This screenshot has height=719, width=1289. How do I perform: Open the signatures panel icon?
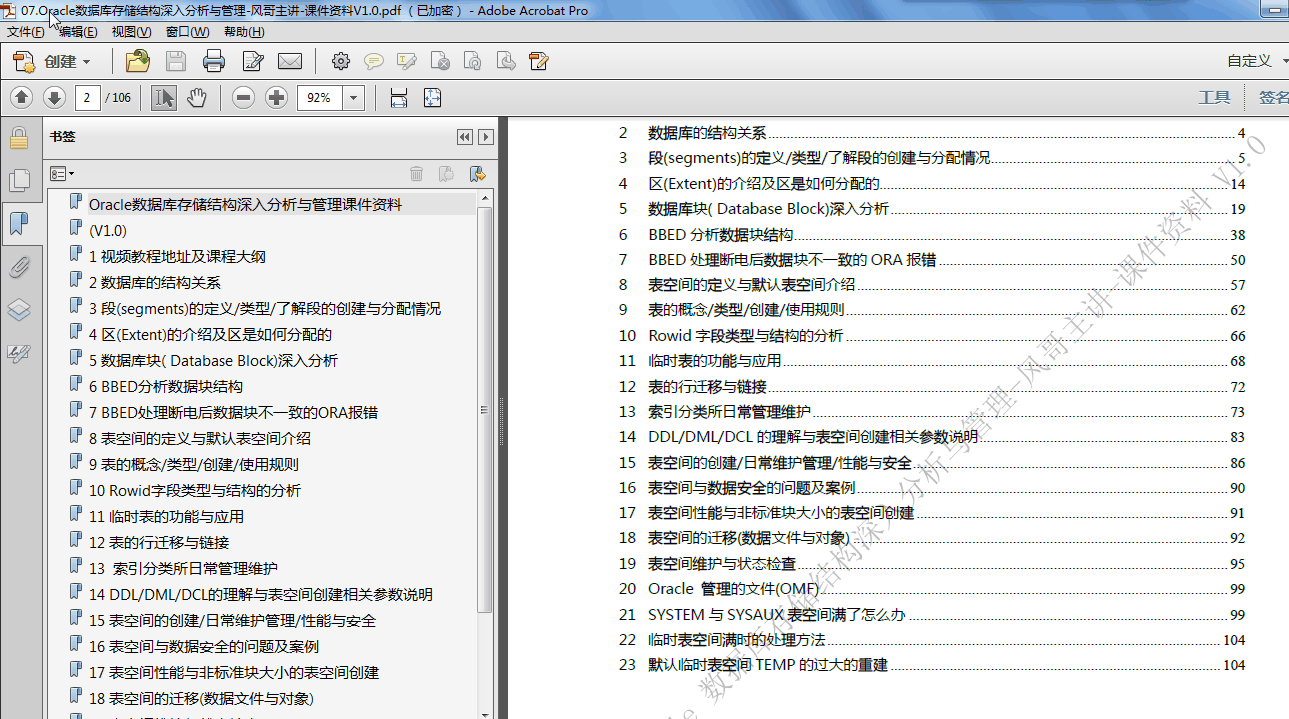[x=19, y=353]
